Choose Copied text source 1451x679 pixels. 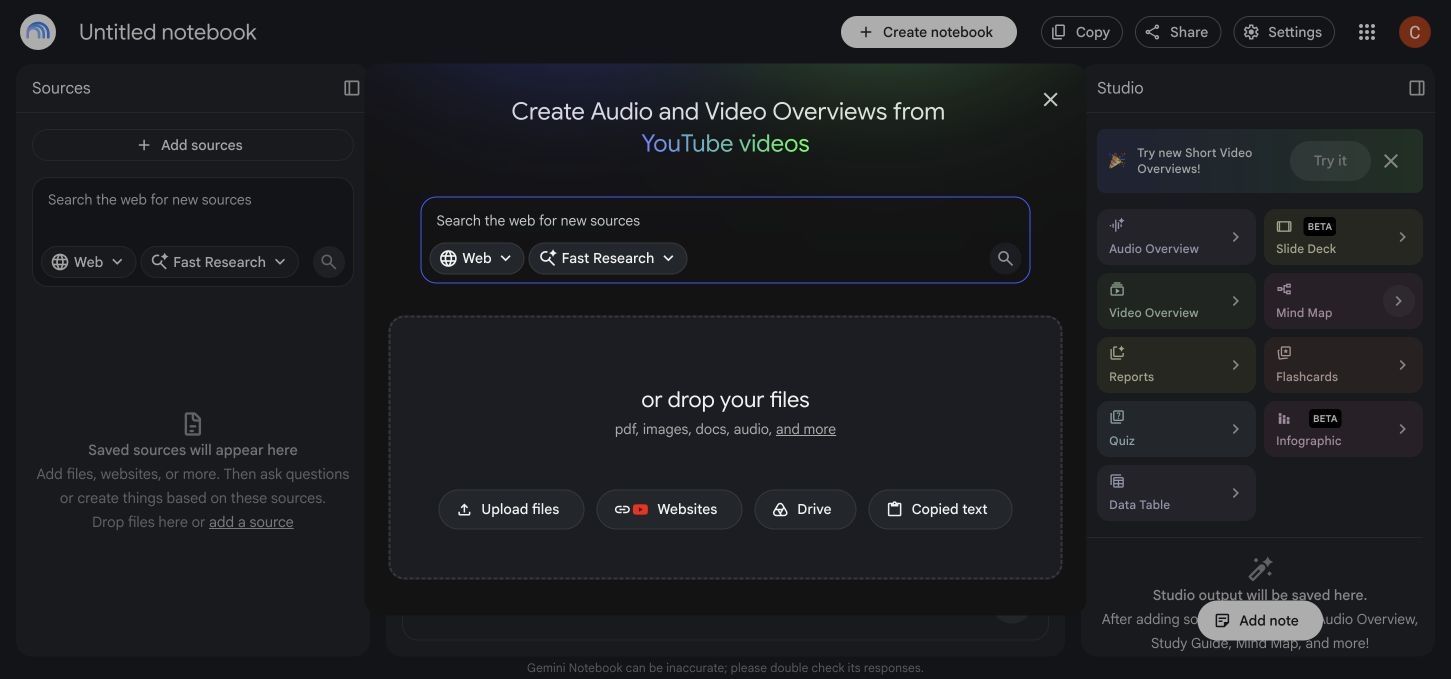coord(940,509)
